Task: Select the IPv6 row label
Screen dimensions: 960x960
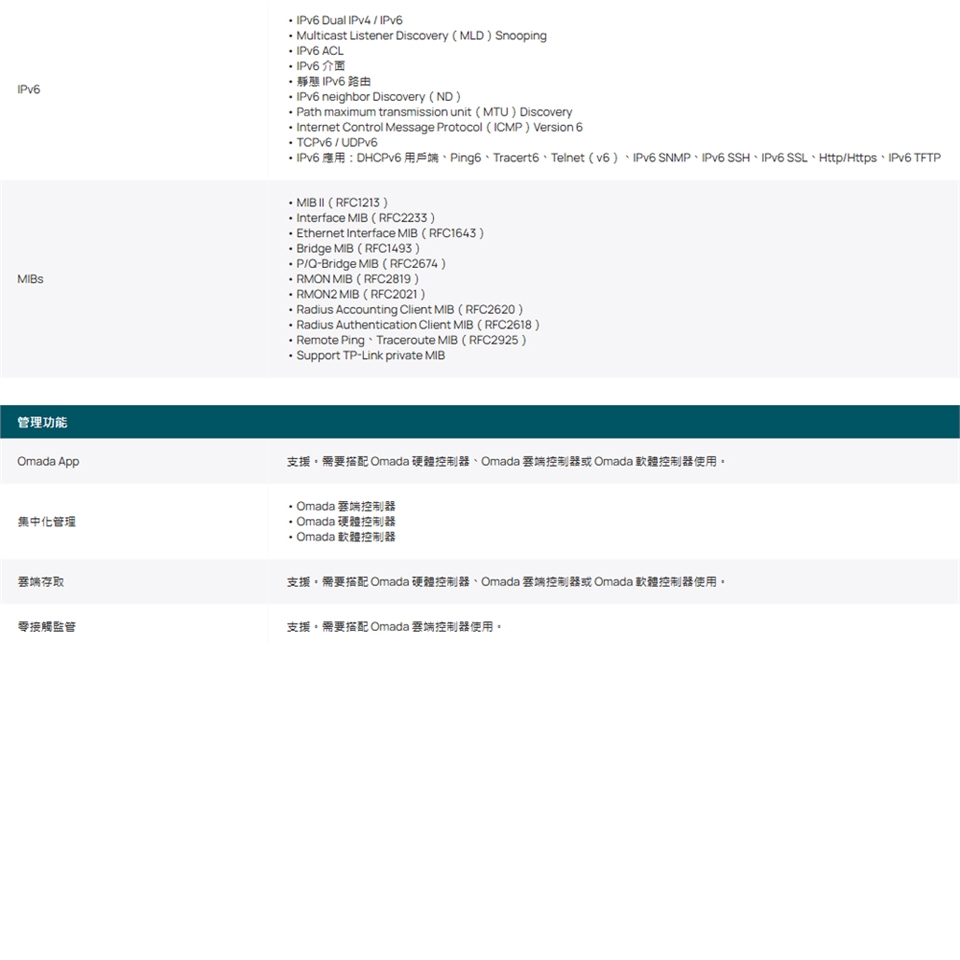Action: coord(29,90)
